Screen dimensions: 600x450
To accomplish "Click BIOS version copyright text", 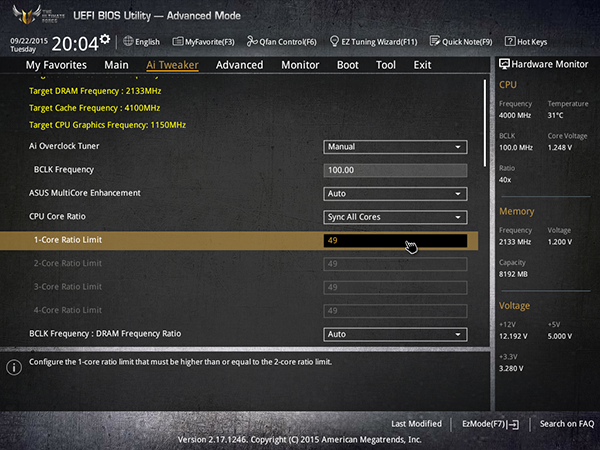I will pos(300,440).
